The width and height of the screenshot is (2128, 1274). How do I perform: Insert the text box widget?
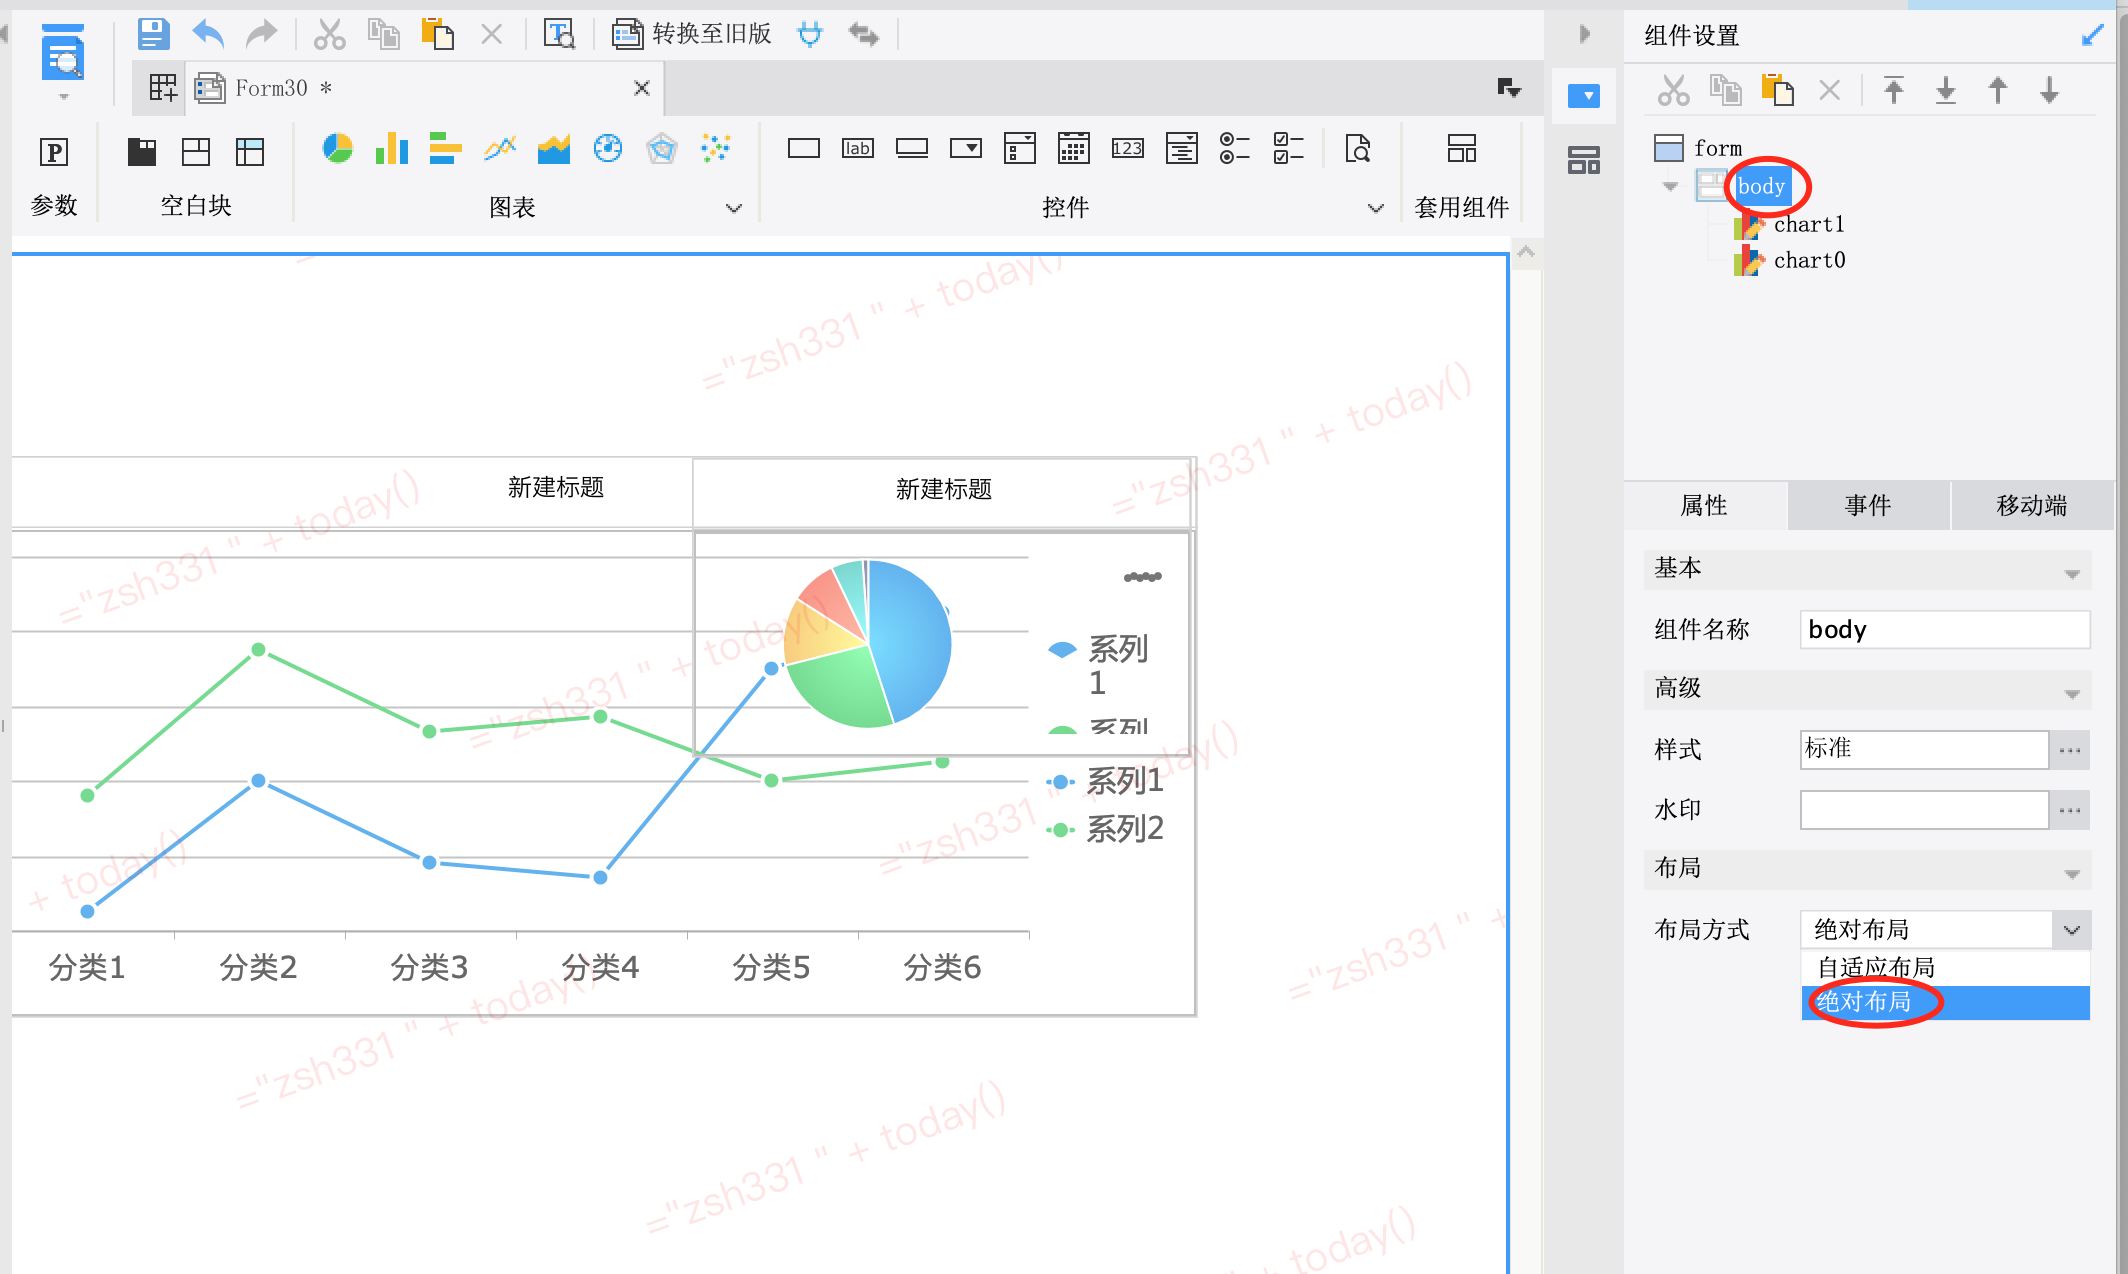[x=804, y=149]
